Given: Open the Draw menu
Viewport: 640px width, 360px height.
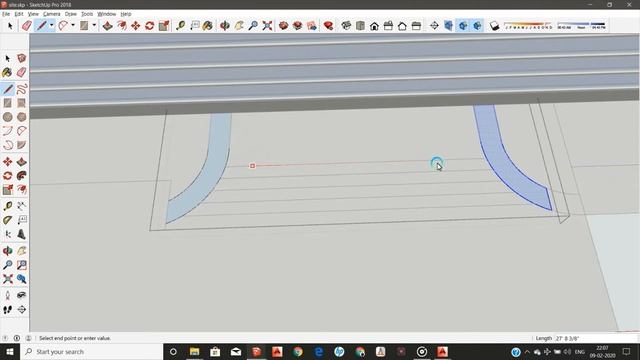Looking at the screenshot, I should point(71,14).
